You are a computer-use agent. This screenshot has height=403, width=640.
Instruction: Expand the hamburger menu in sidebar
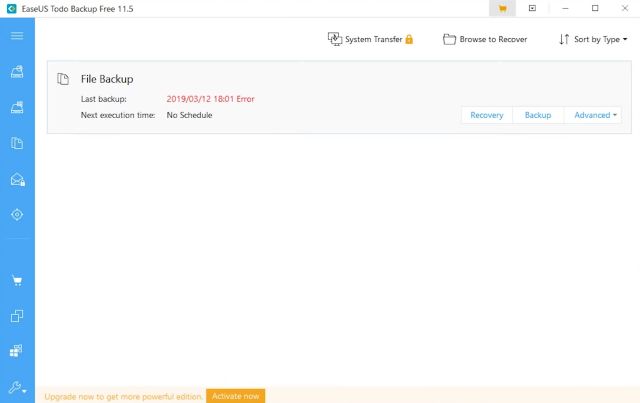point(17,36)
